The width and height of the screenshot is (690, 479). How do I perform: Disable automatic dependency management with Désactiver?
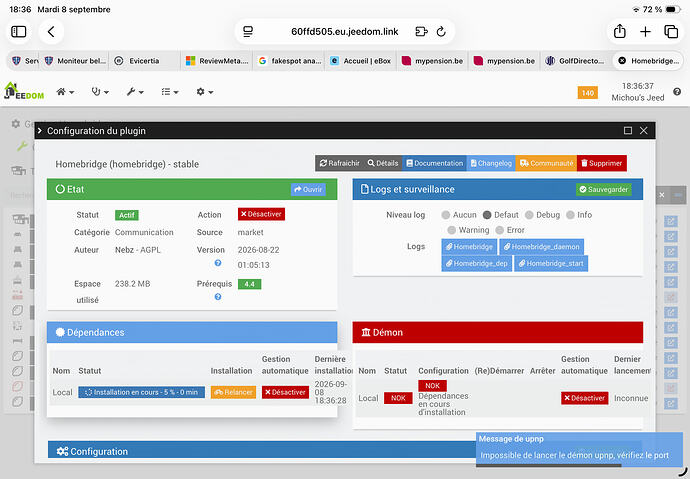pos(286,392)
